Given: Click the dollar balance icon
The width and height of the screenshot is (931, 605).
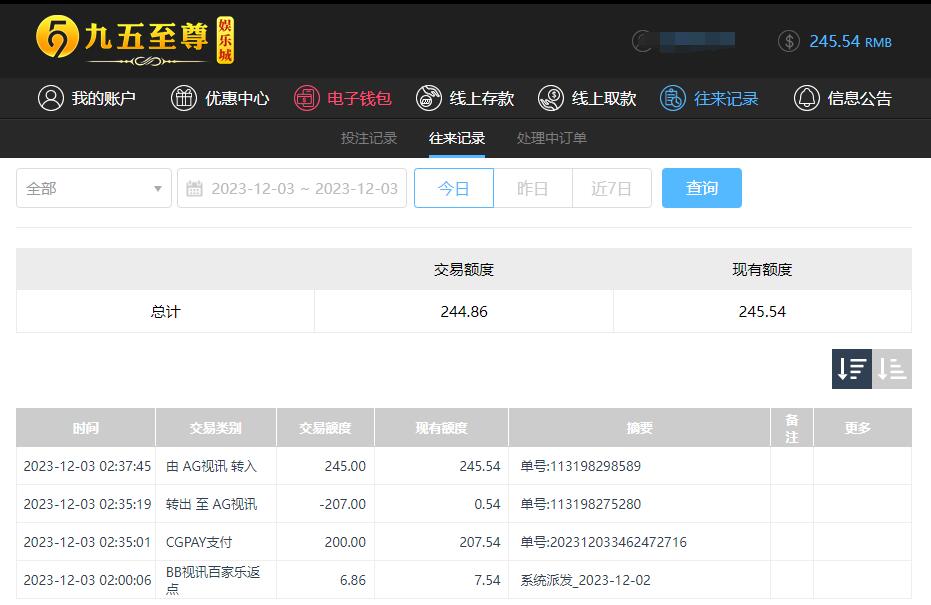Looking at the screenshot, I should point(789,41).
